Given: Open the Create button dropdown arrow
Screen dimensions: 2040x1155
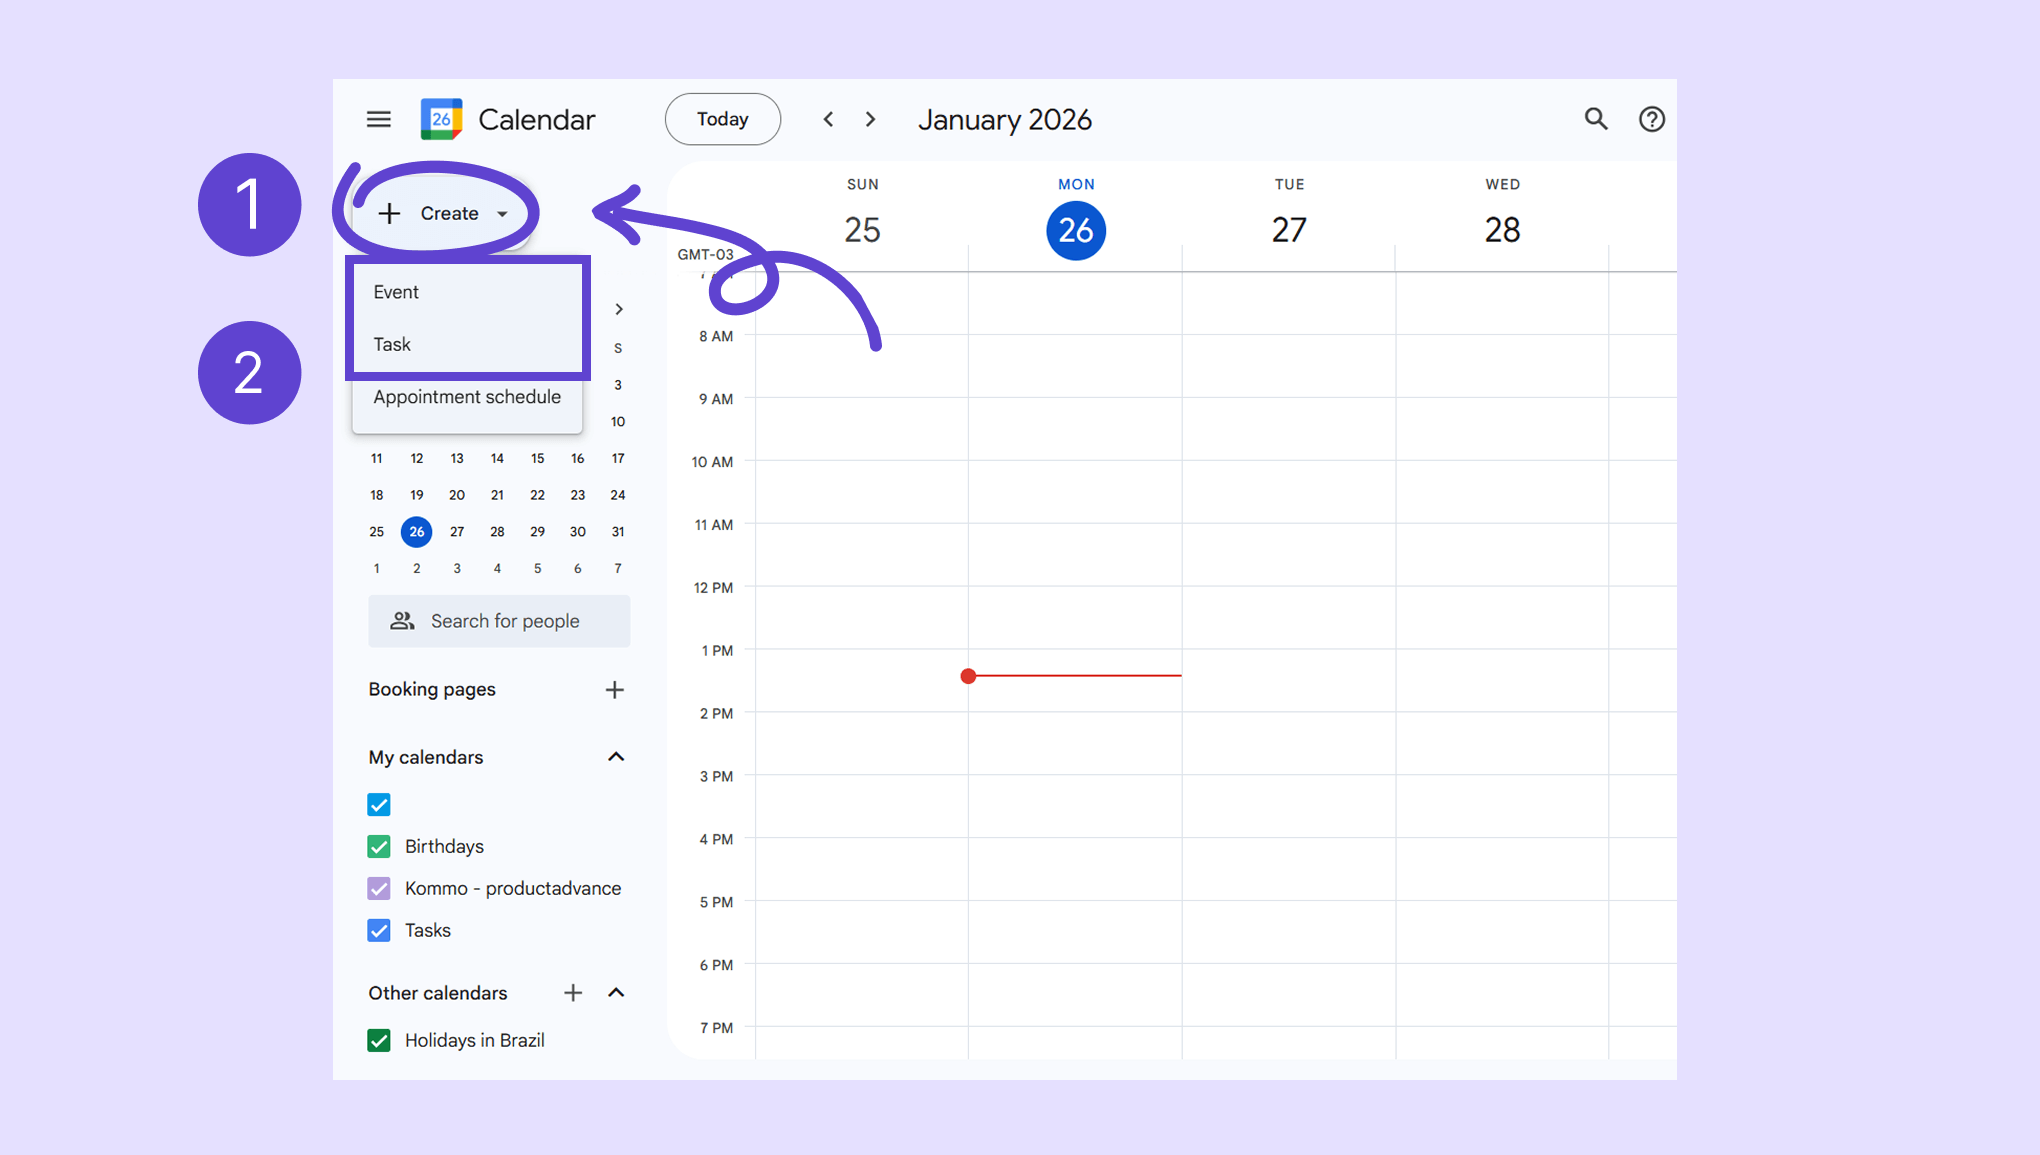Looking at the screenshot, I should (x=502, y=214).
